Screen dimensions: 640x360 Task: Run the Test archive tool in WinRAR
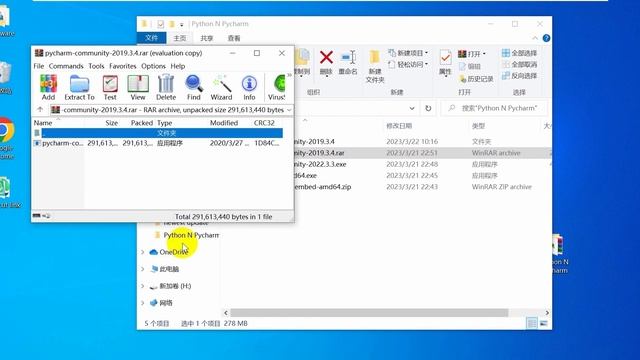coord(110,87)
